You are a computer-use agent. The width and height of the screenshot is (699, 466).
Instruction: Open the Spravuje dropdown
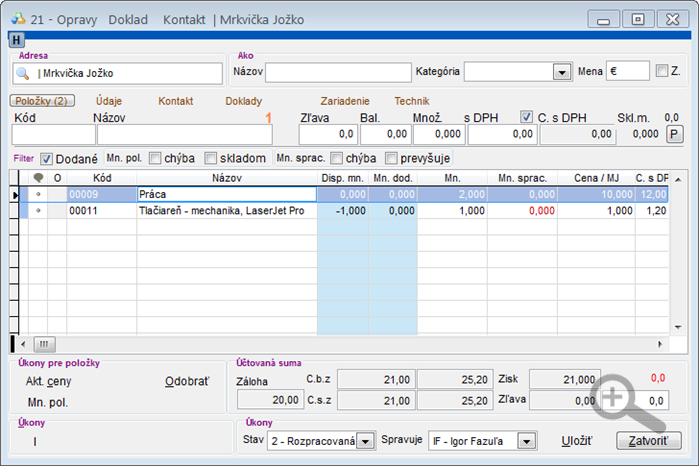(x=526, y=441)
